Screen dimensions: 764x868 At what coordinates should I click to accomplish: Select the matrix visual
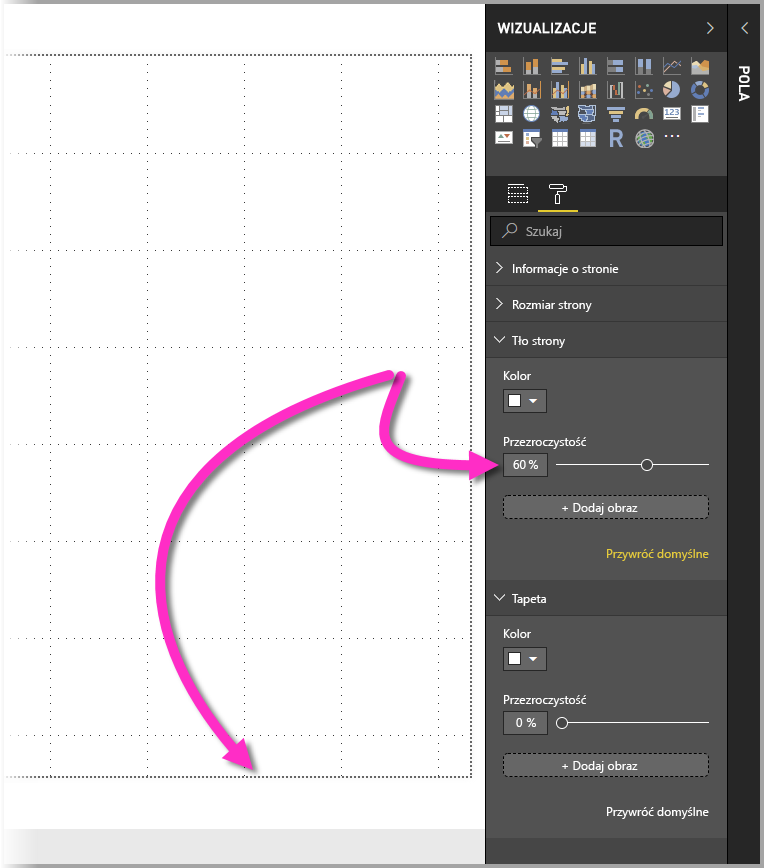tap(588, 138)
